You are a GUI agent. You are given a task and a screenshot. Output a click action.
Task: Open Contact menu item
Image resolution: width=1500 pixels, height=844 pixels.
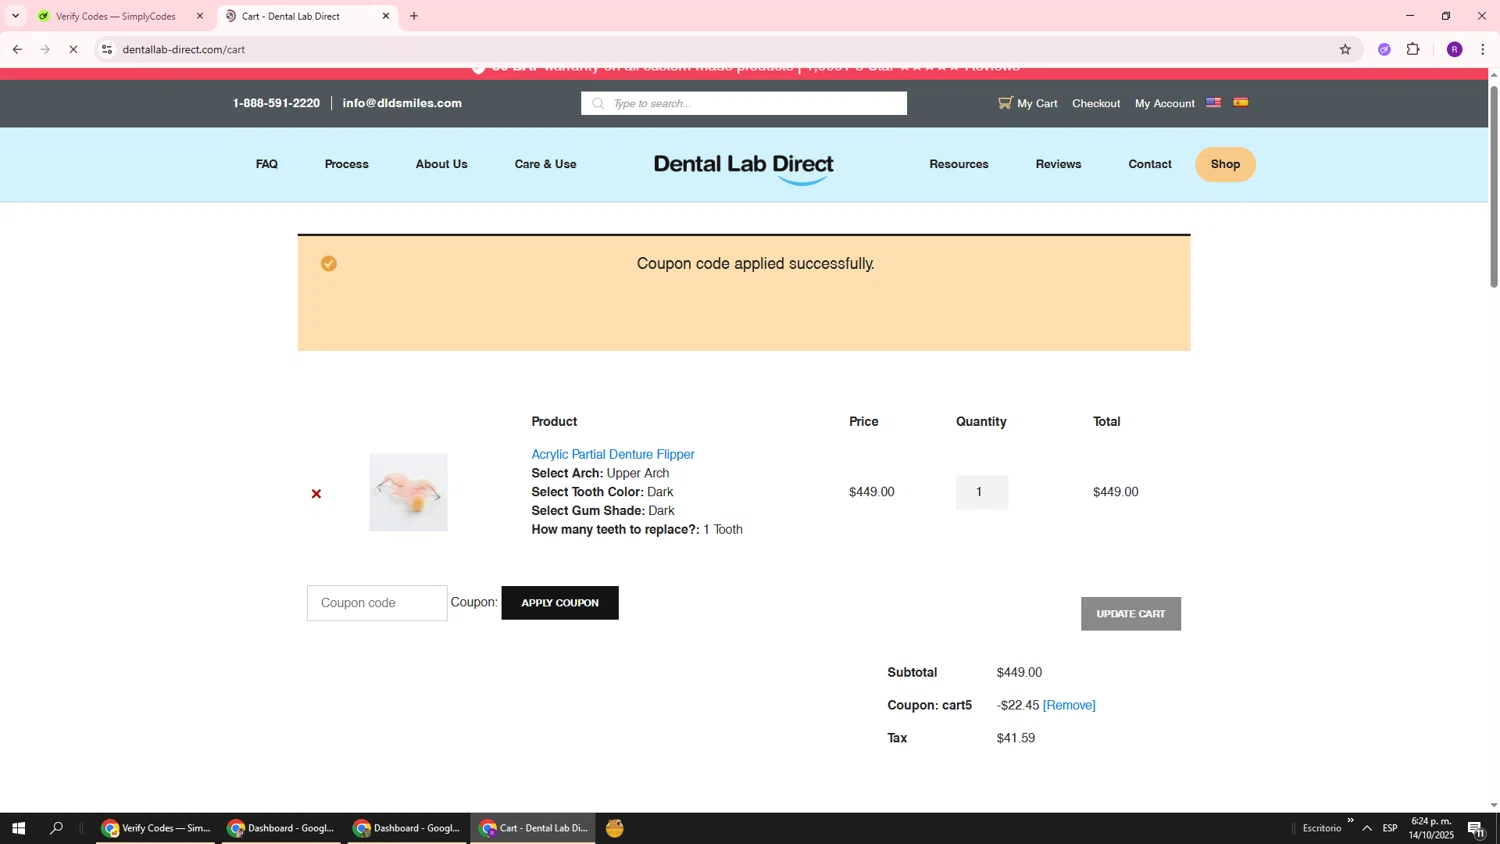tap(1150, 164)
